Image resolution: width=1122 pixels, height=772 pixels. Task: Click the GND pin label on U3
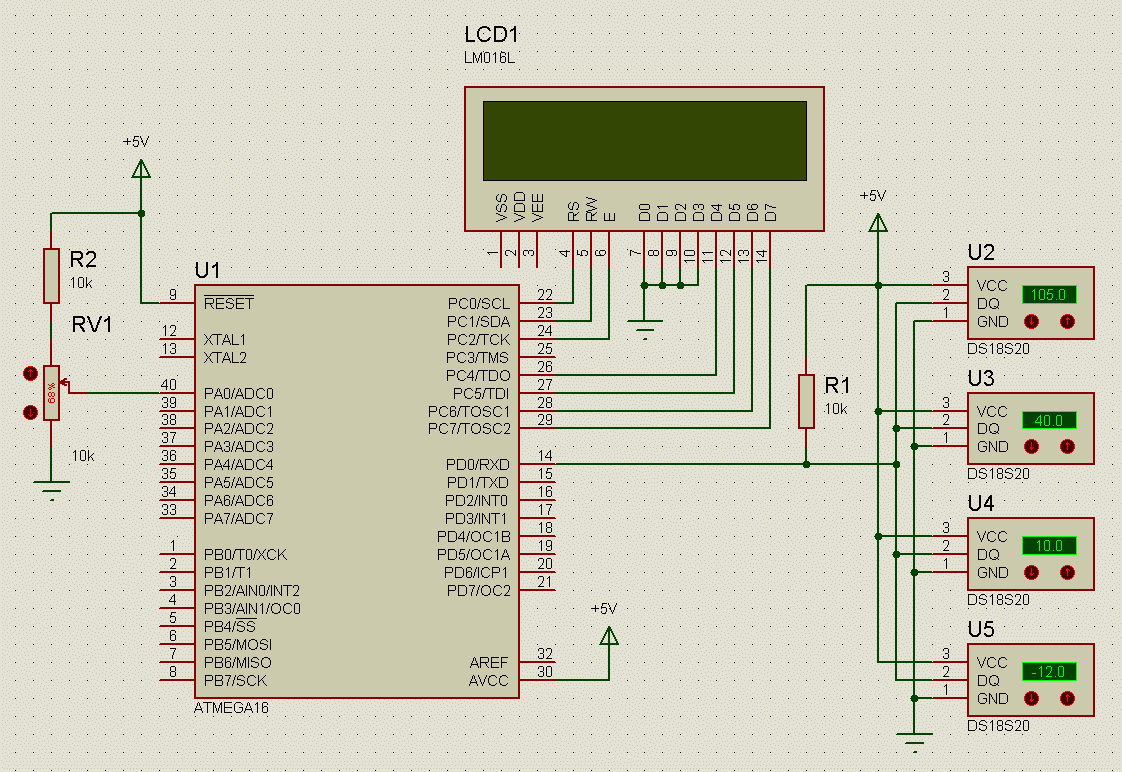(x=992, y=447)
